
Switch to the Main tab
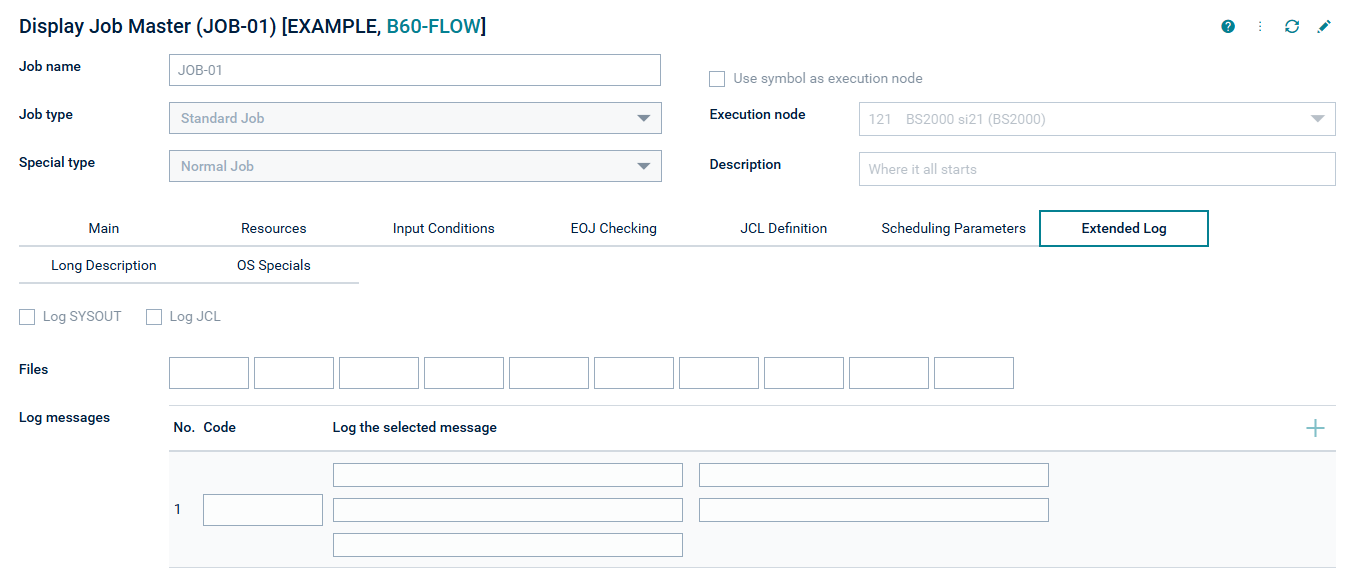104,228
